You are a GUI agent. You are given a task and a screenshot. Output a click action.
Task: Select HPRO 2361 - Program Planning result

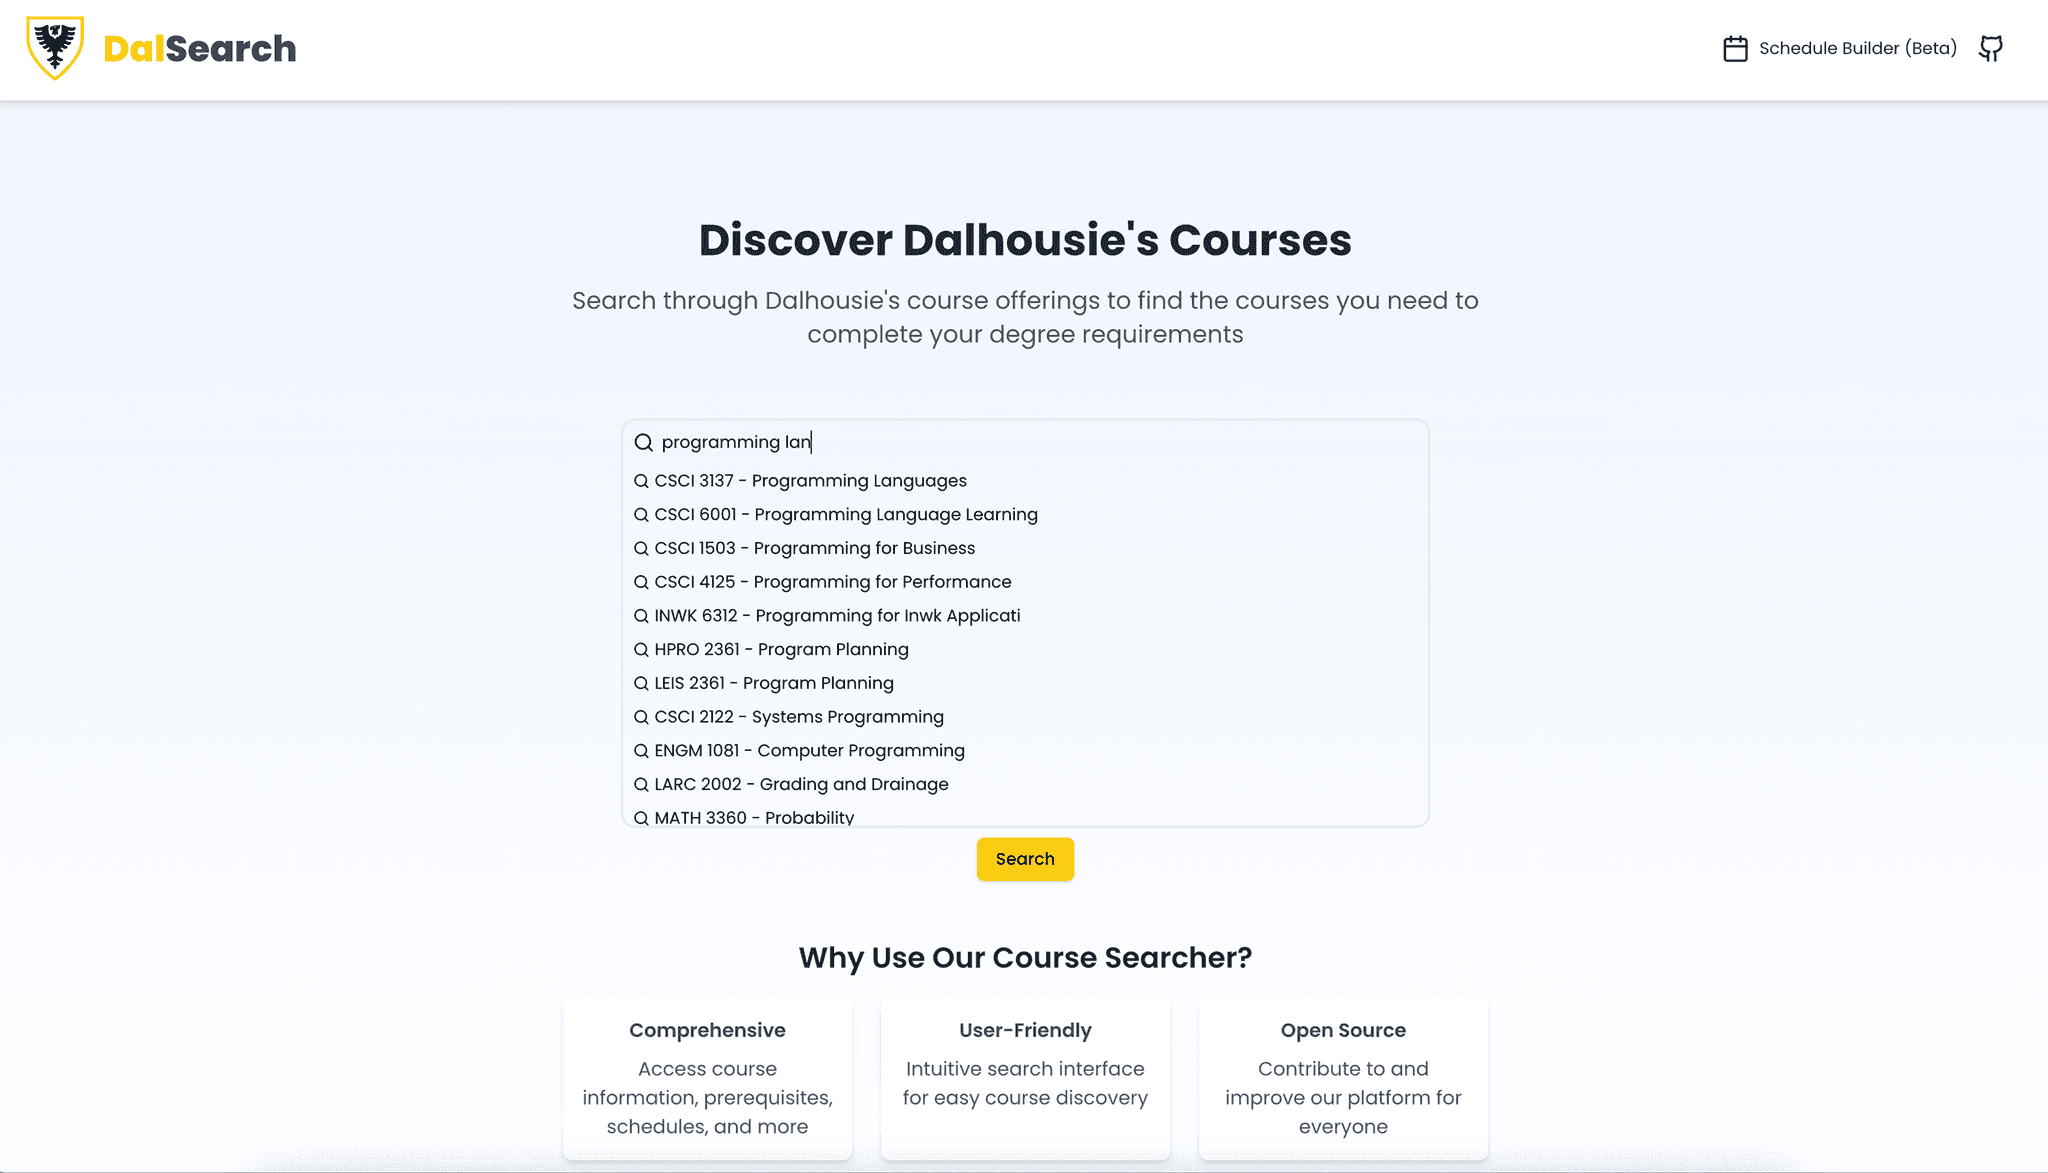coord(781,648)
